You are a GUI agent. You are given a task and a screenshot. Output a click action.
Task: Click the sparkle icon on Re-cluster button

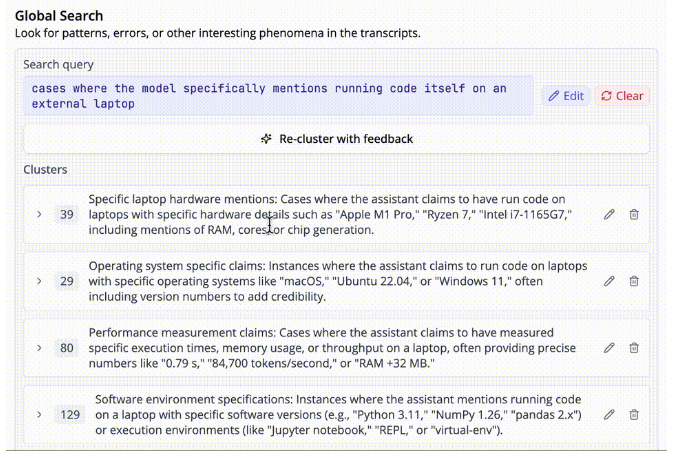pyautogui.click(x=266, y=139)
